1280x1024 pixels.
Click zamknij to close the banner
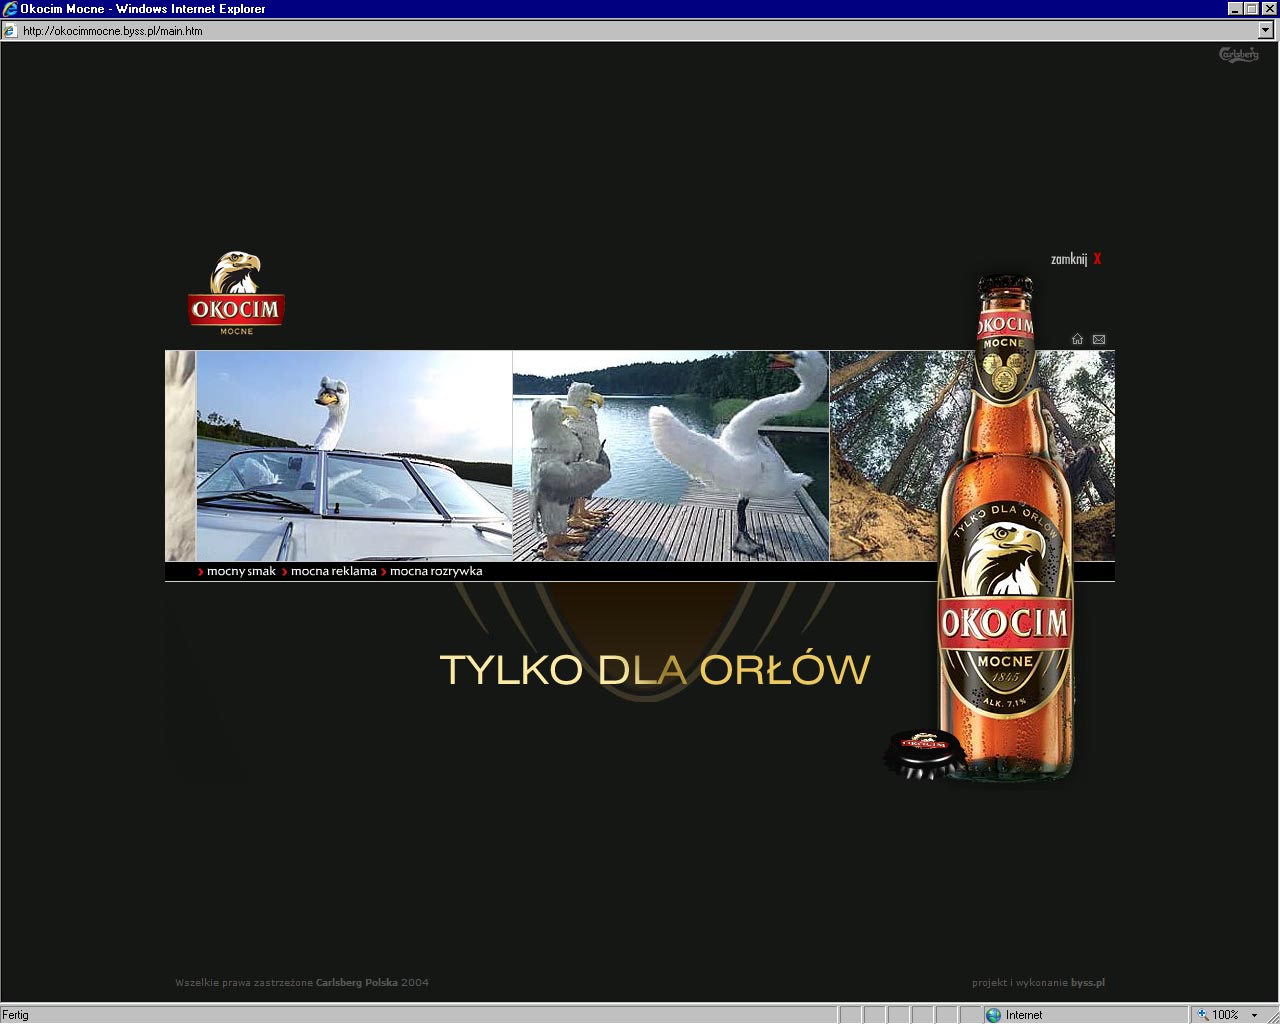click(x=1067, y=258)
